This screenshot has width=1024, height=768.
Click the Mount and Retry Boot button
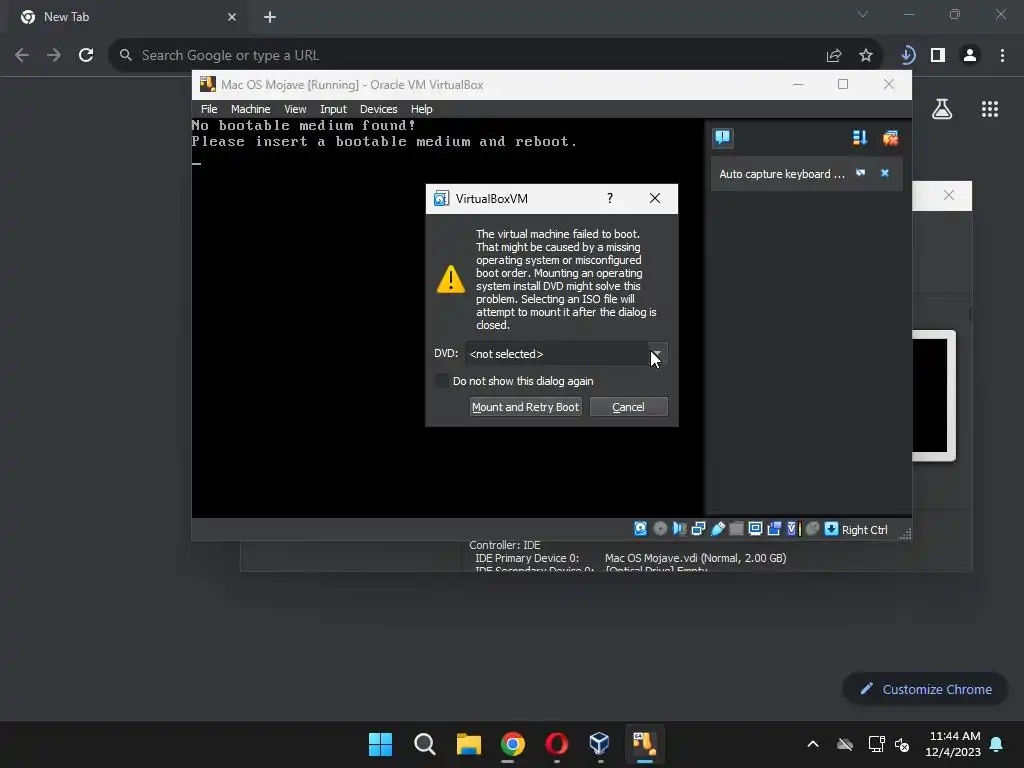[525, 407]
